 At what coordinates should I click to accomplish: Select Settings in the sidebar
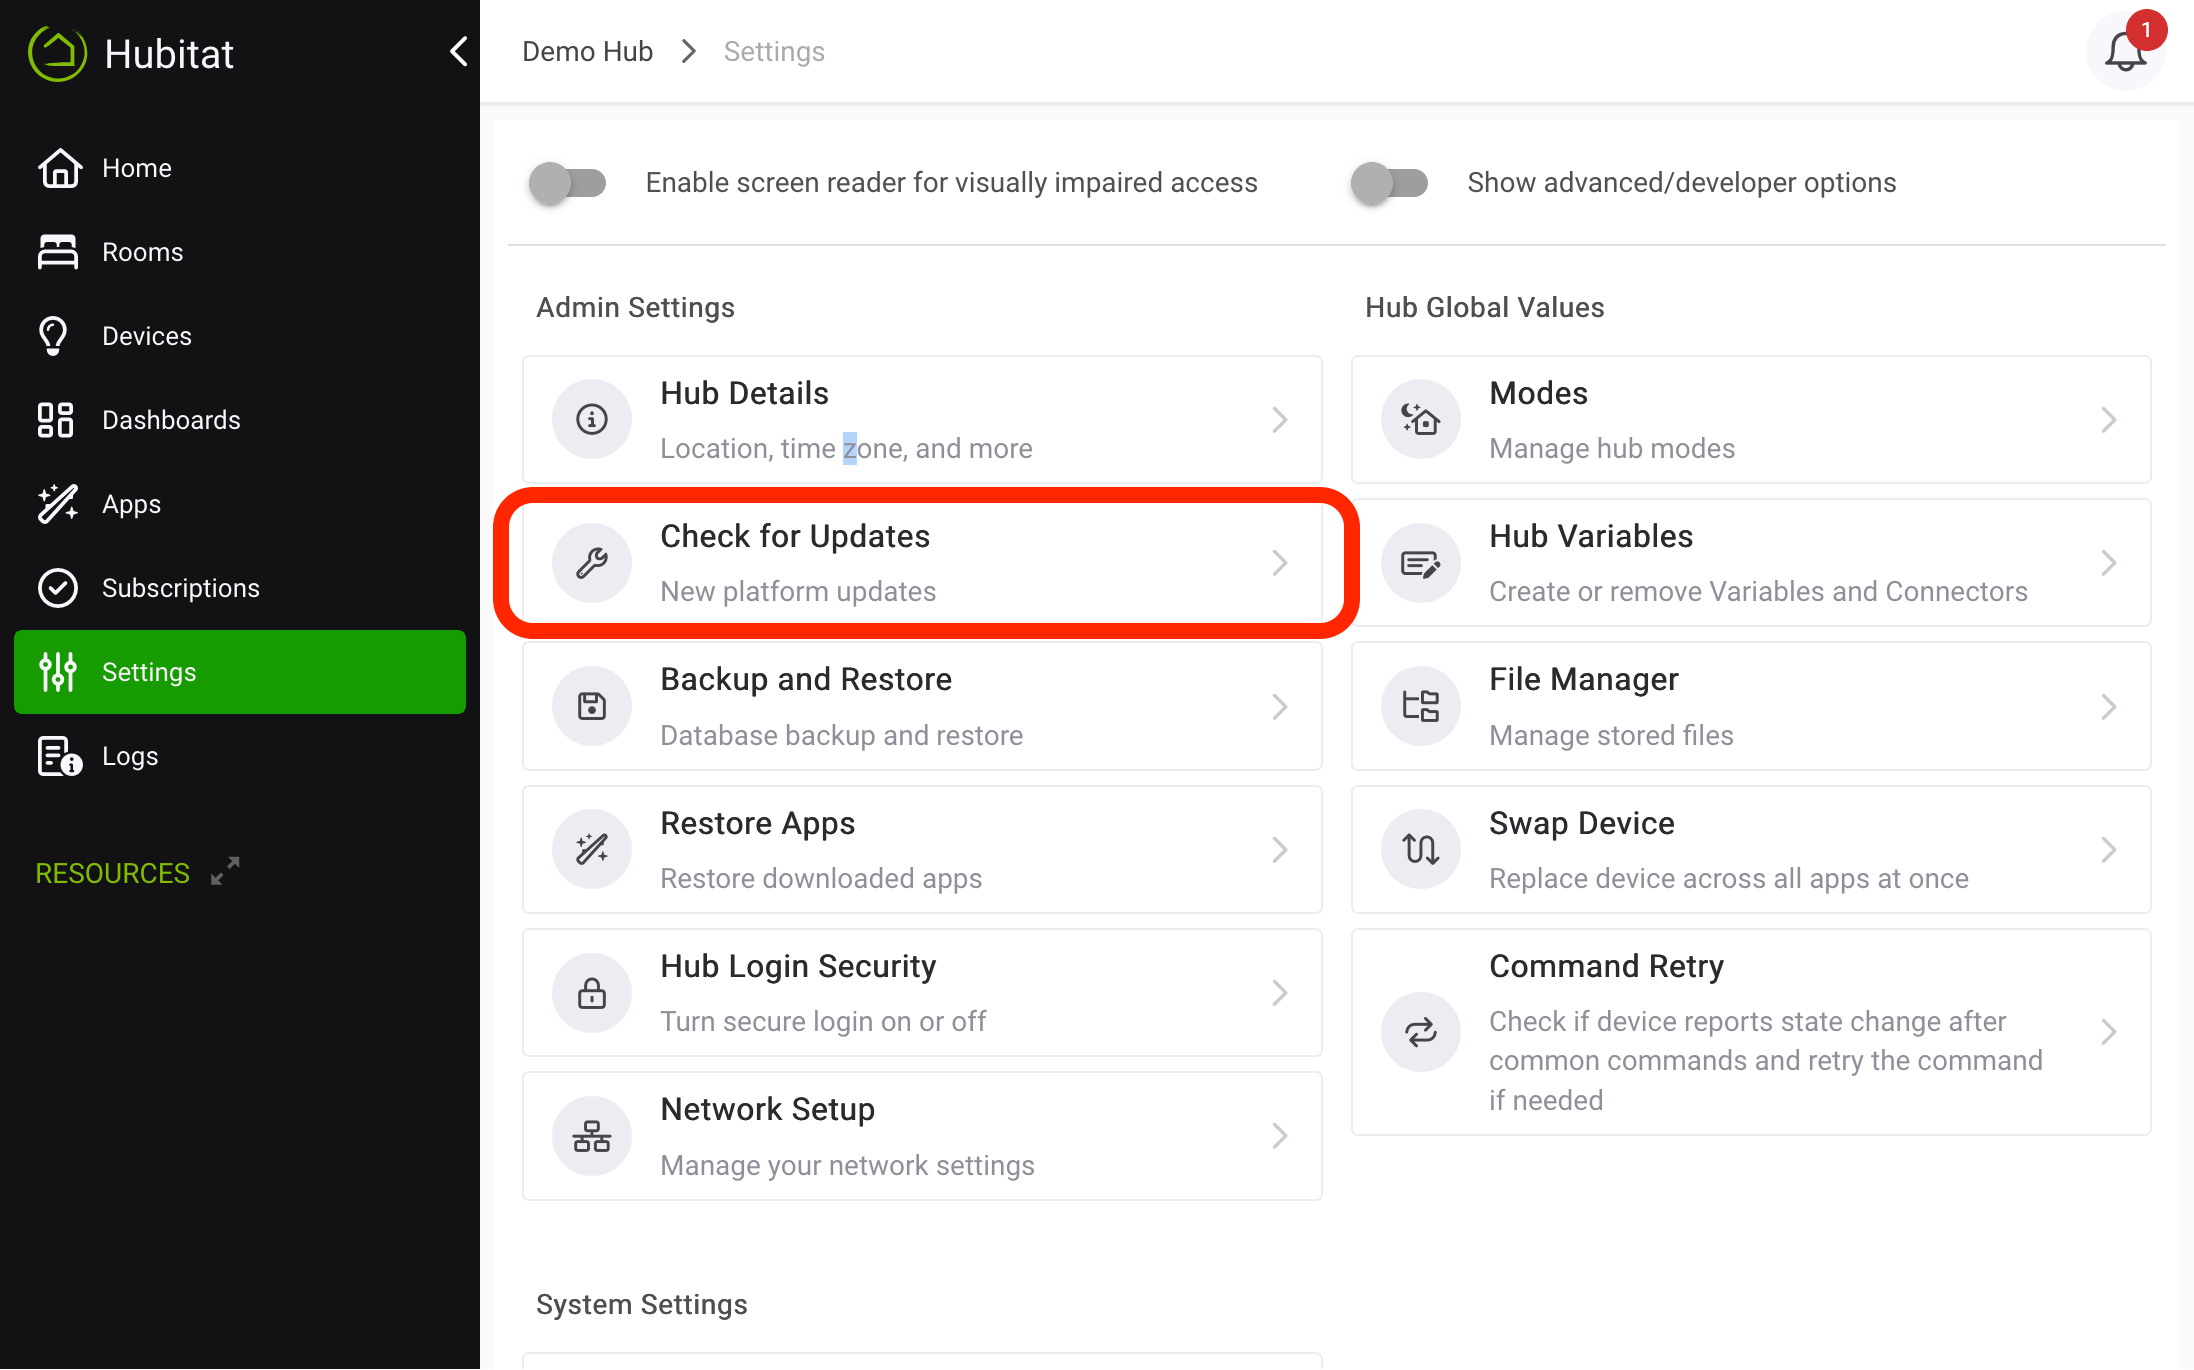coord(240,672)
